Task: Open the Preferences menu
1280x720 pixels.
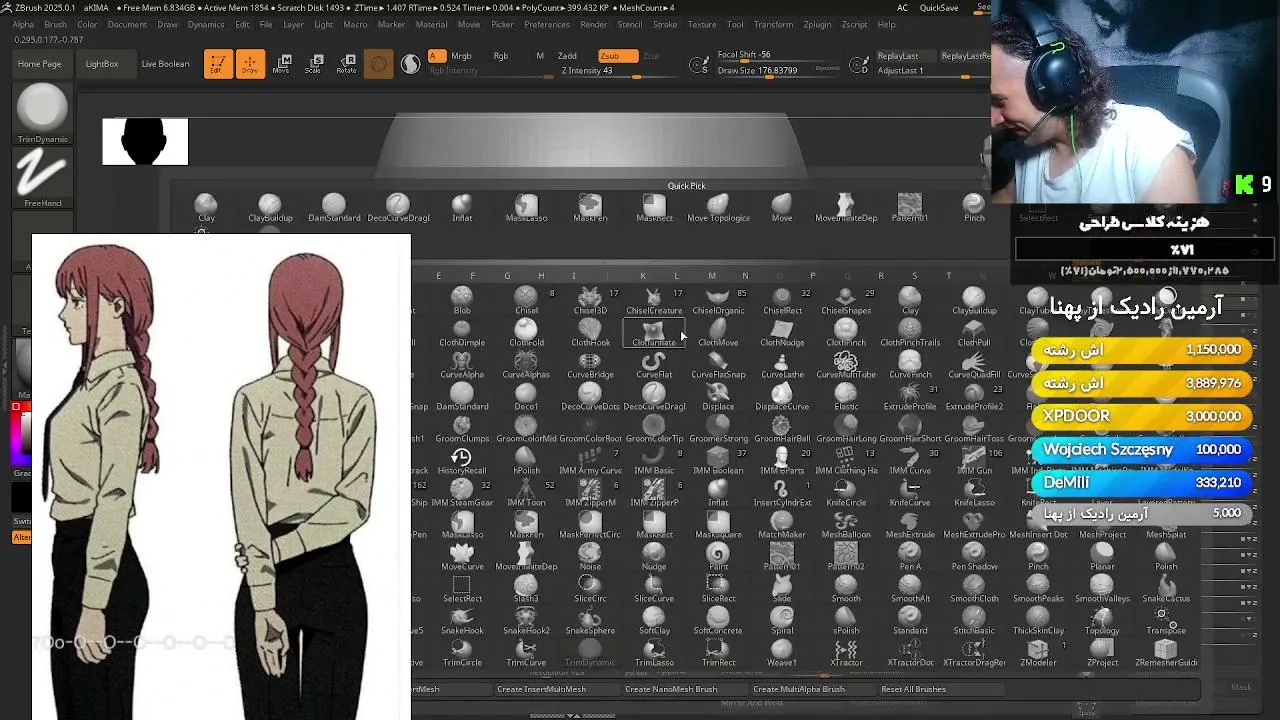Action: point(547,24)
